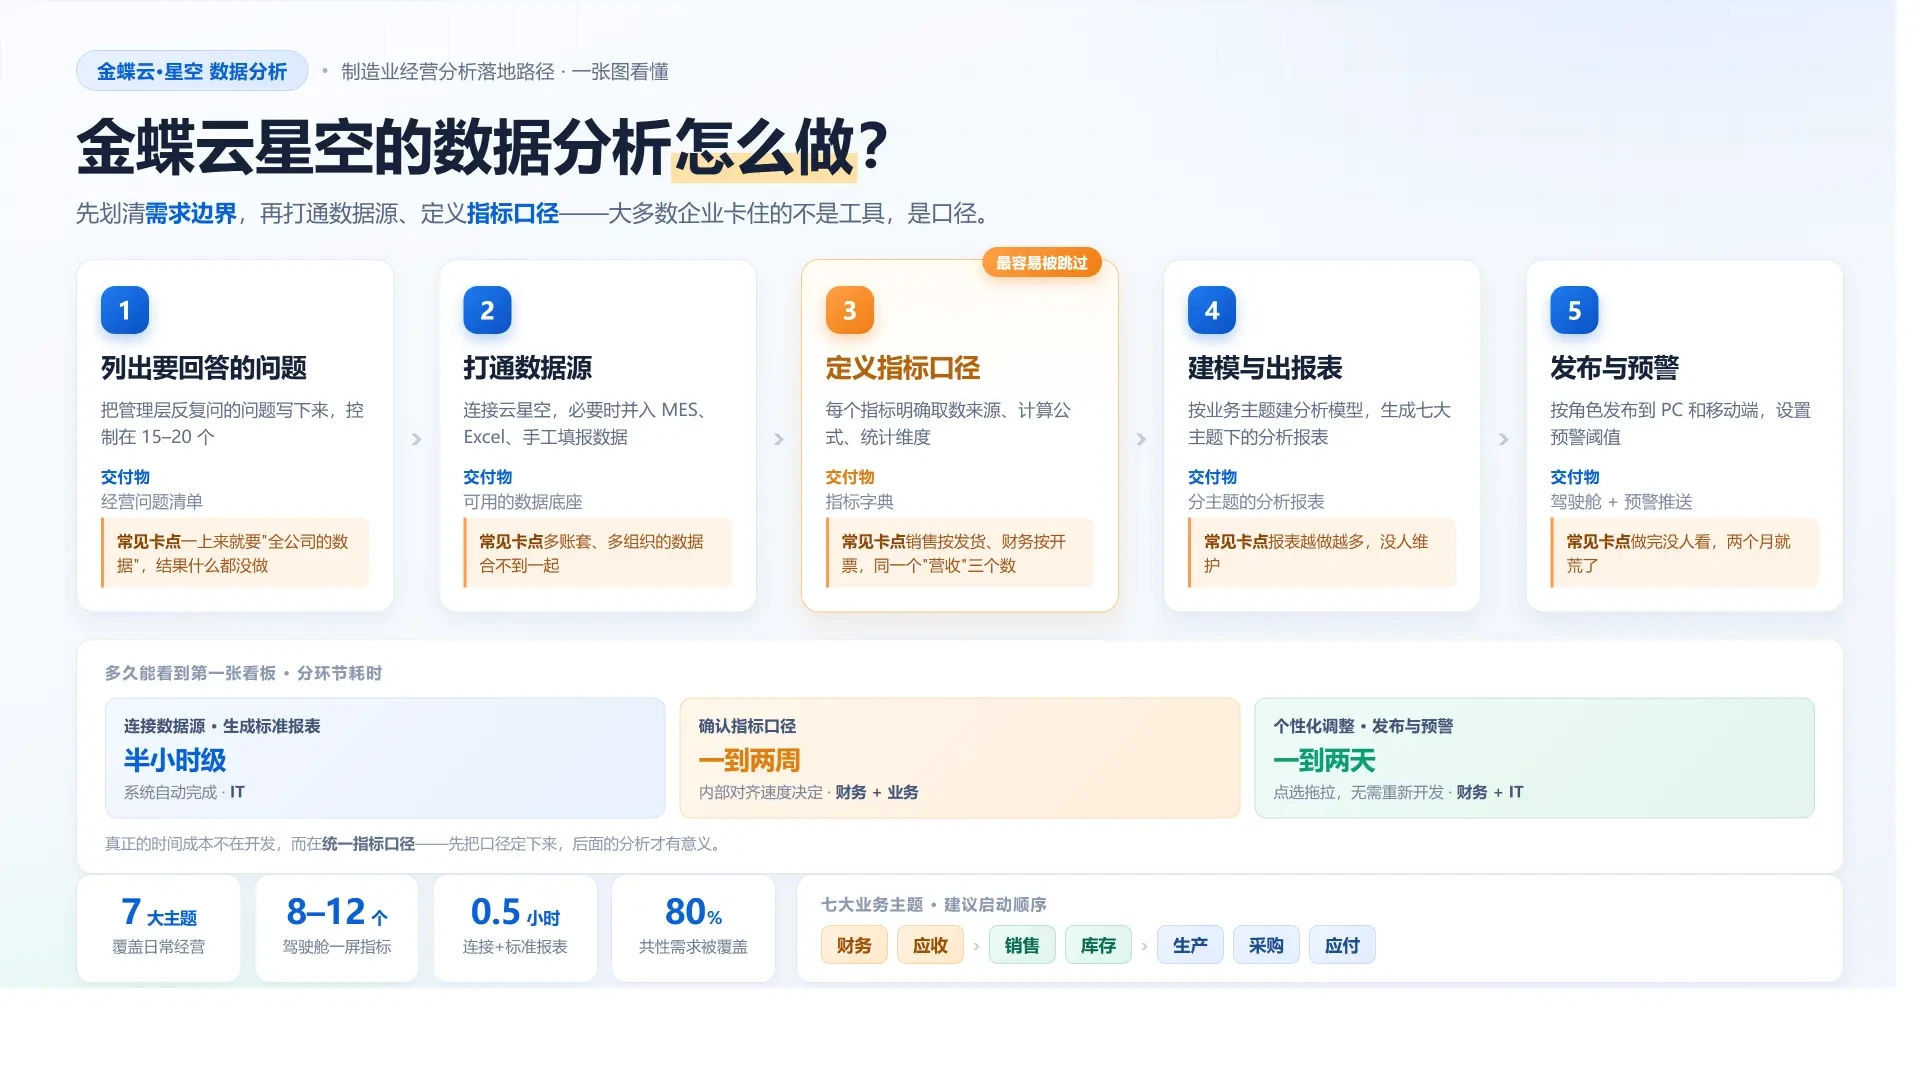Viewport: 1920px width, 1080px height.
Task: Click the 建模与出报表 card title
Action: 1265,368
